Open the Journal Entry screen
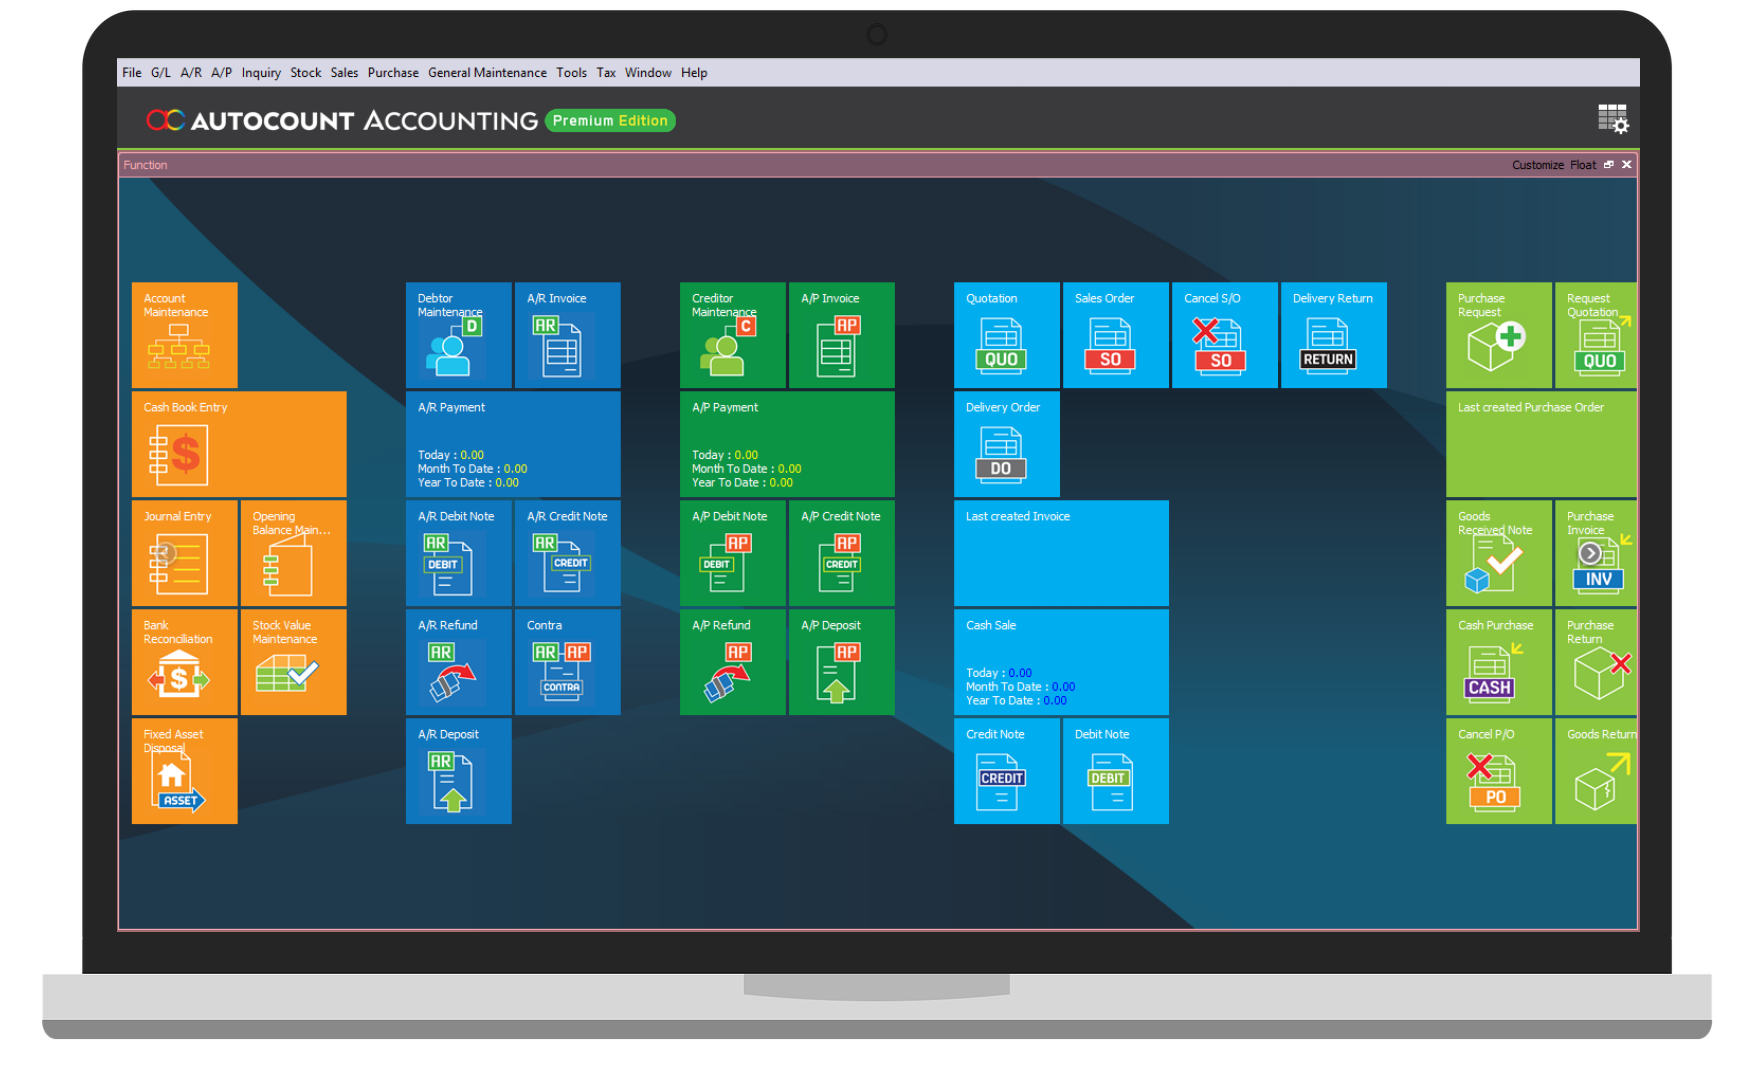The height and width of the screenshot is (1080, 1753). (183, 553)
